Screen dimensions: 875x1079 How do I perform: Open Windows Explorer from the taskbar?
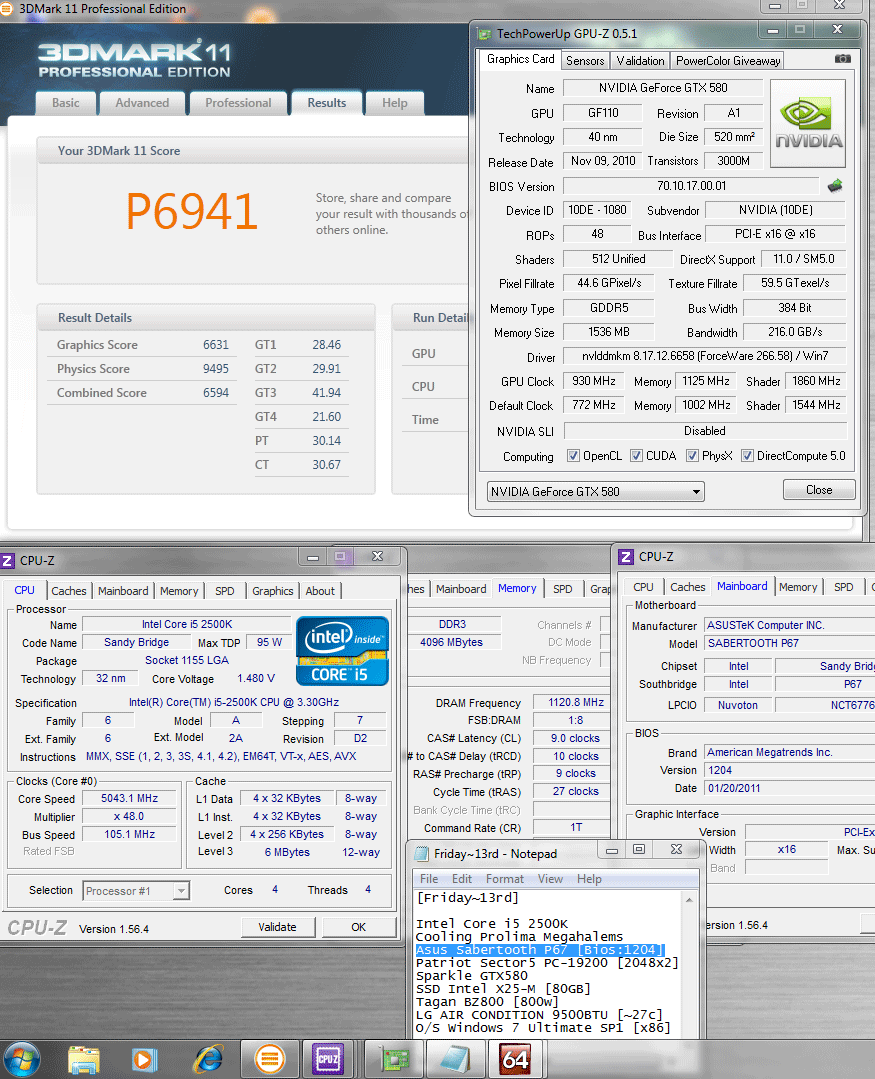84,1060
